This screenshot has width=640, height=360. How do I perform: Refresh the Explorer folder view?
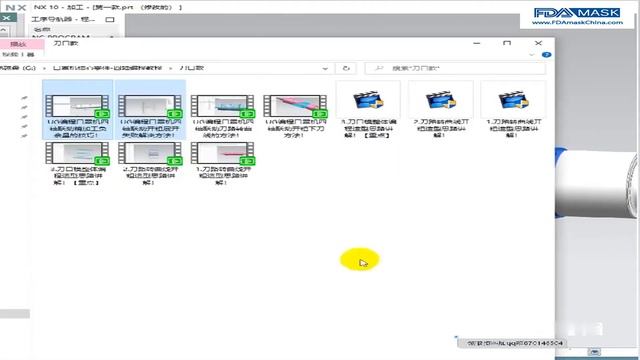[346, 68]
